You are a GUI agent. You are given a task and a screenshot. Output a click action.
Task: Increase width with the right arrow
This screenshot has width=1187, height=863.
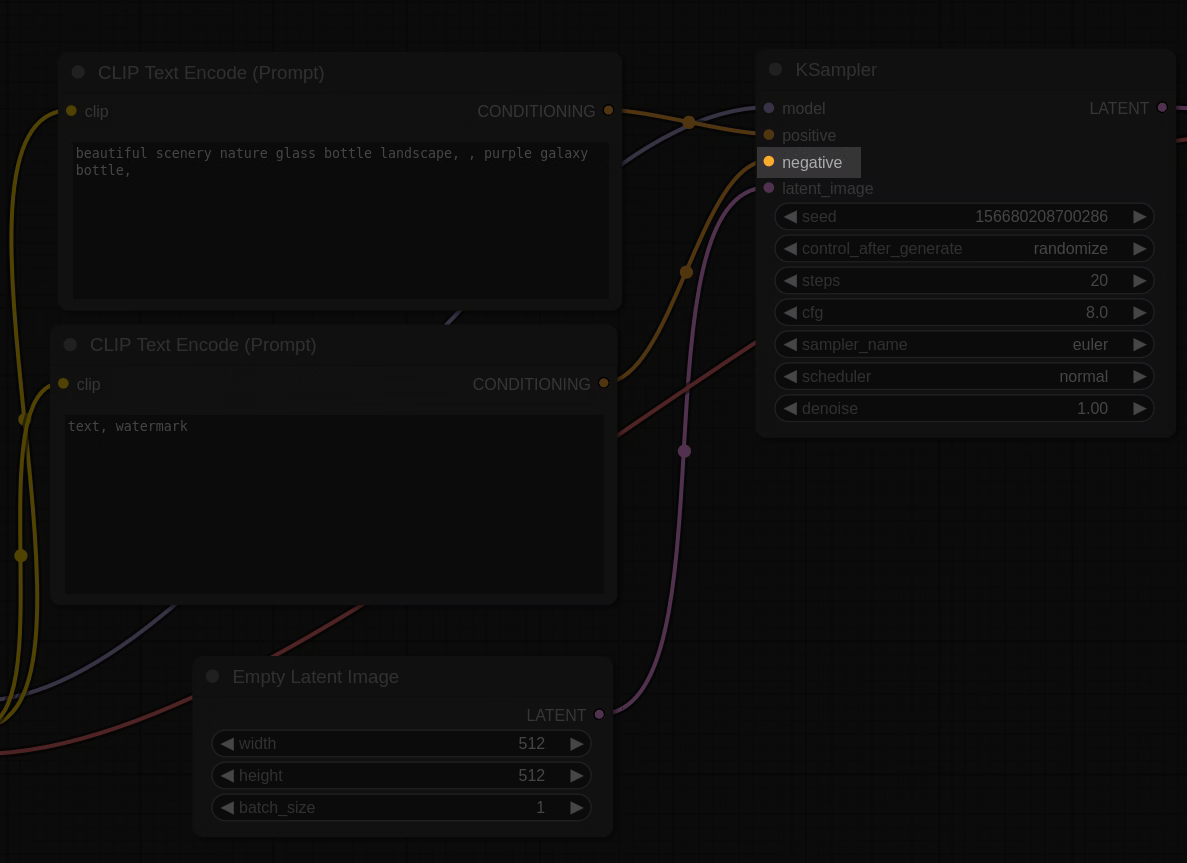click(576, 743)
